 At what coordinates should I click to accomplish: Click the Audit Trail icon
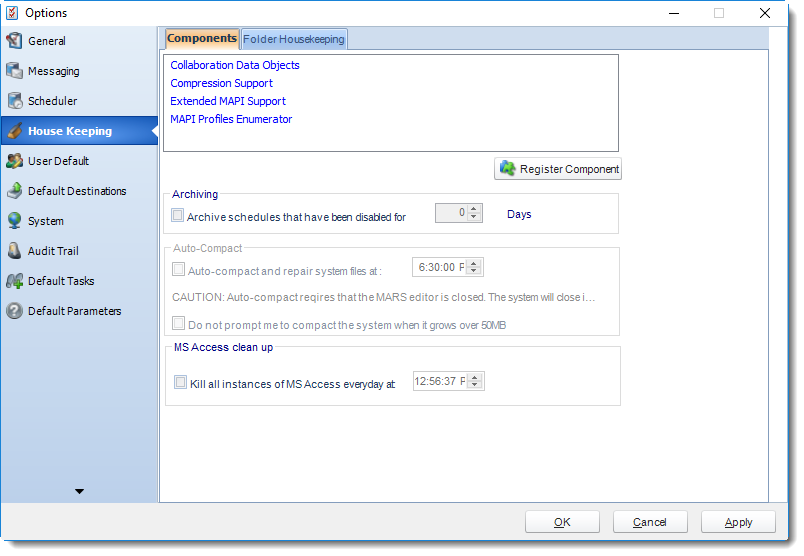tap(14, 251)
